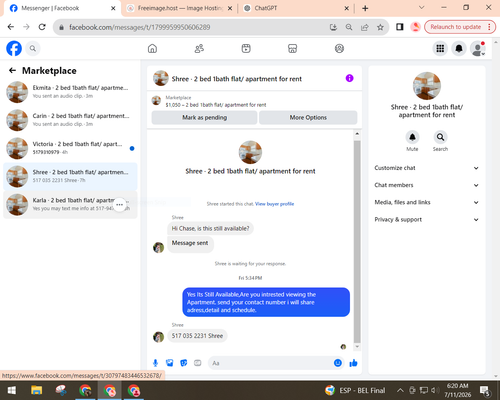Open the Victoria conversation
This screenshot has width=500, height=400.
tap(70, 148)
